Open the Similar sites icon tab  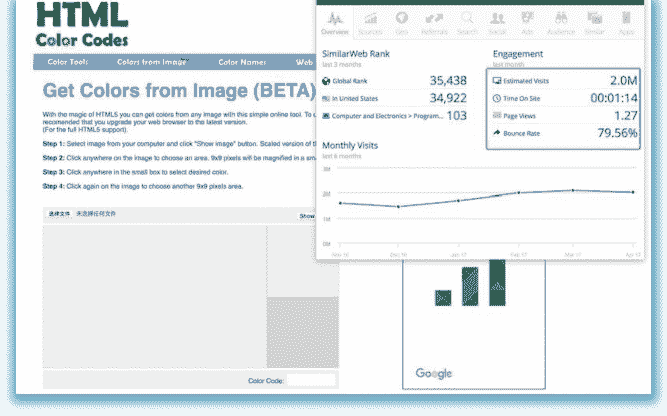coord(593,22)
